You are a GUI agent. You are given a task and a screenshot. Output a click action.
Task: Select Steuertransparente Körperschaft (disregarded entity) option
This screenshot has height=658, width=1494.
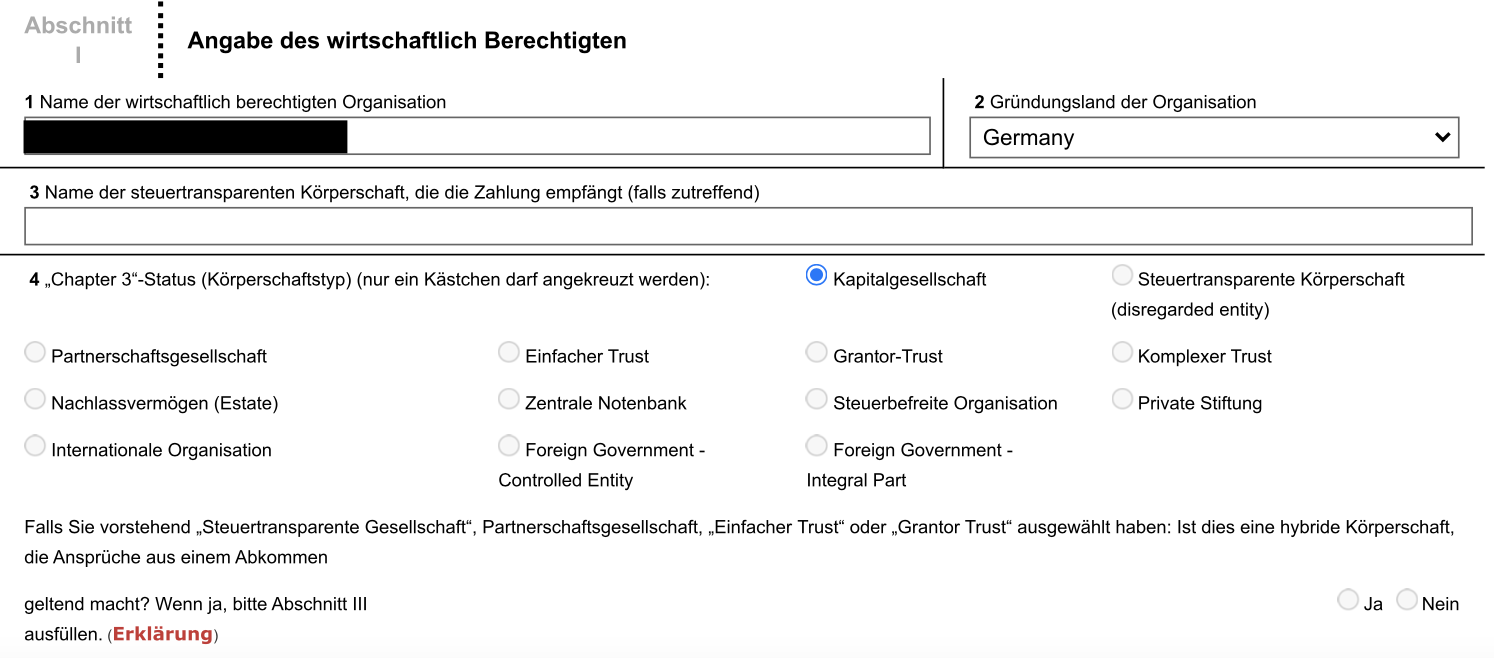pos(1122,275)
